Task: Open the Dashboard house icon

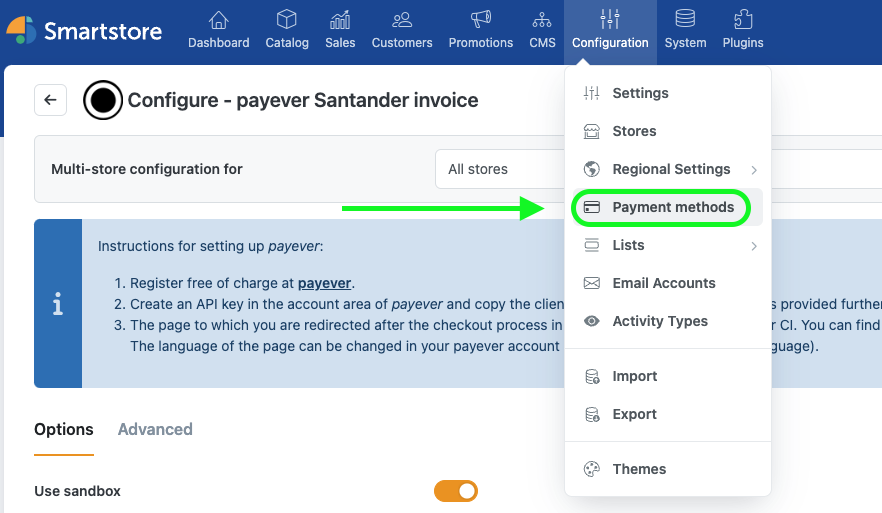Action: (x=218, y=20)
